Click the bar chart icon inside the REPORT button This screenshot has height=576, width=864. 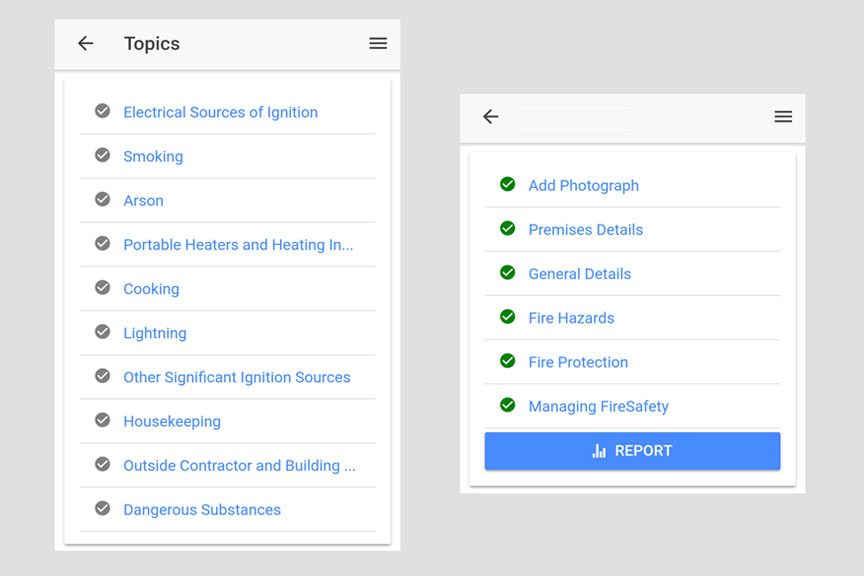coord(598,450)
